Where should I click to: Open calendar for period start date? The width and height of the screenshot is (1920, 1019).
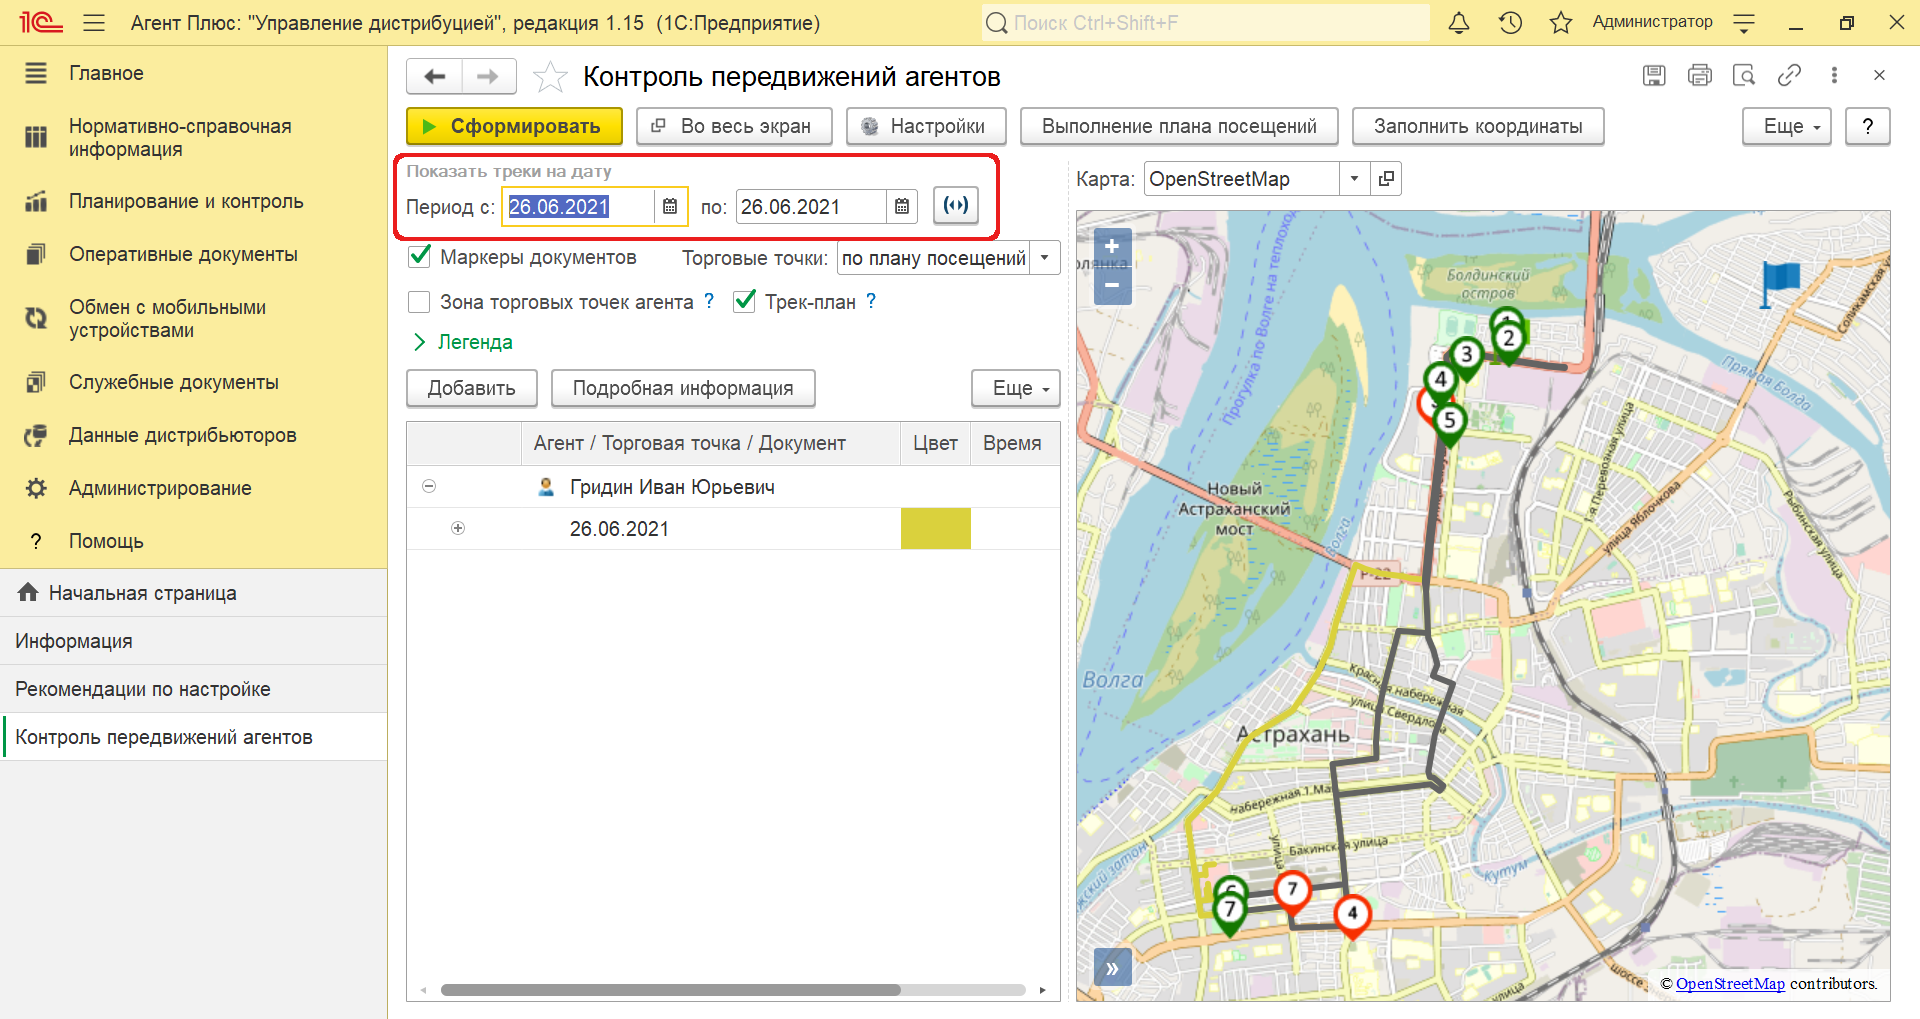670,206
